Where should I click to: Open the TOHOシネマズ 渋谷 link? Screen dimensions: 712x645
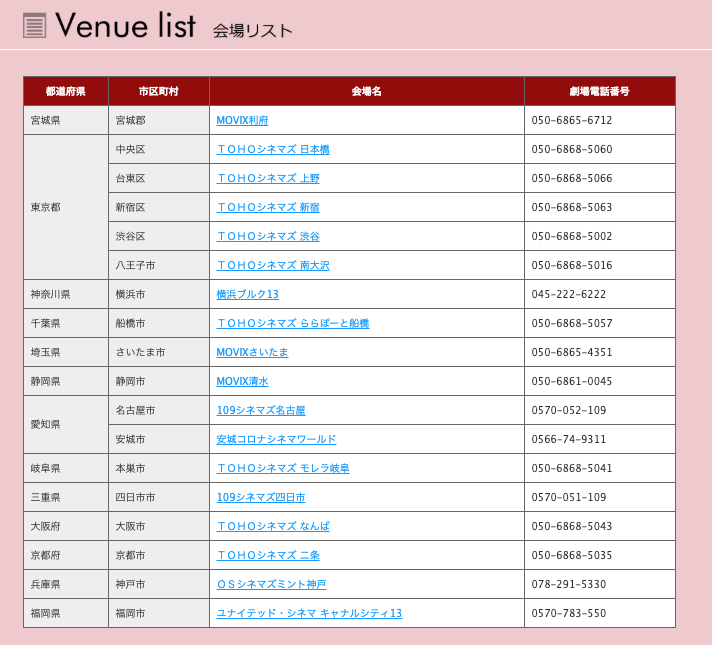point(268,236)
